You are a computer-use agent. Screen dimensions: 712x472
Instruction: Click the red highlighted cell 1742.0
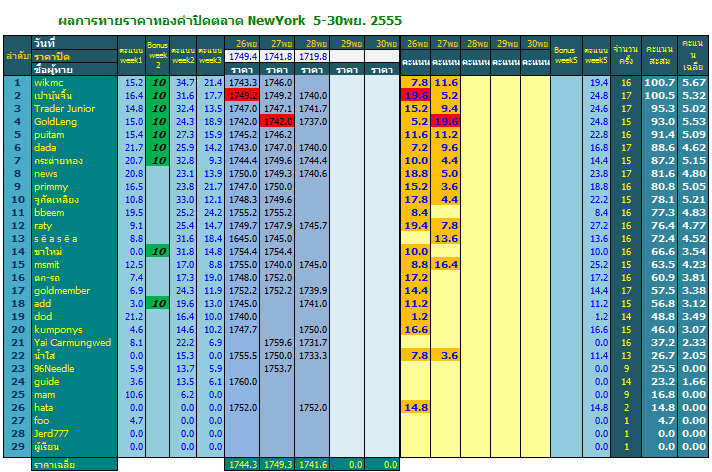(277, 122)
